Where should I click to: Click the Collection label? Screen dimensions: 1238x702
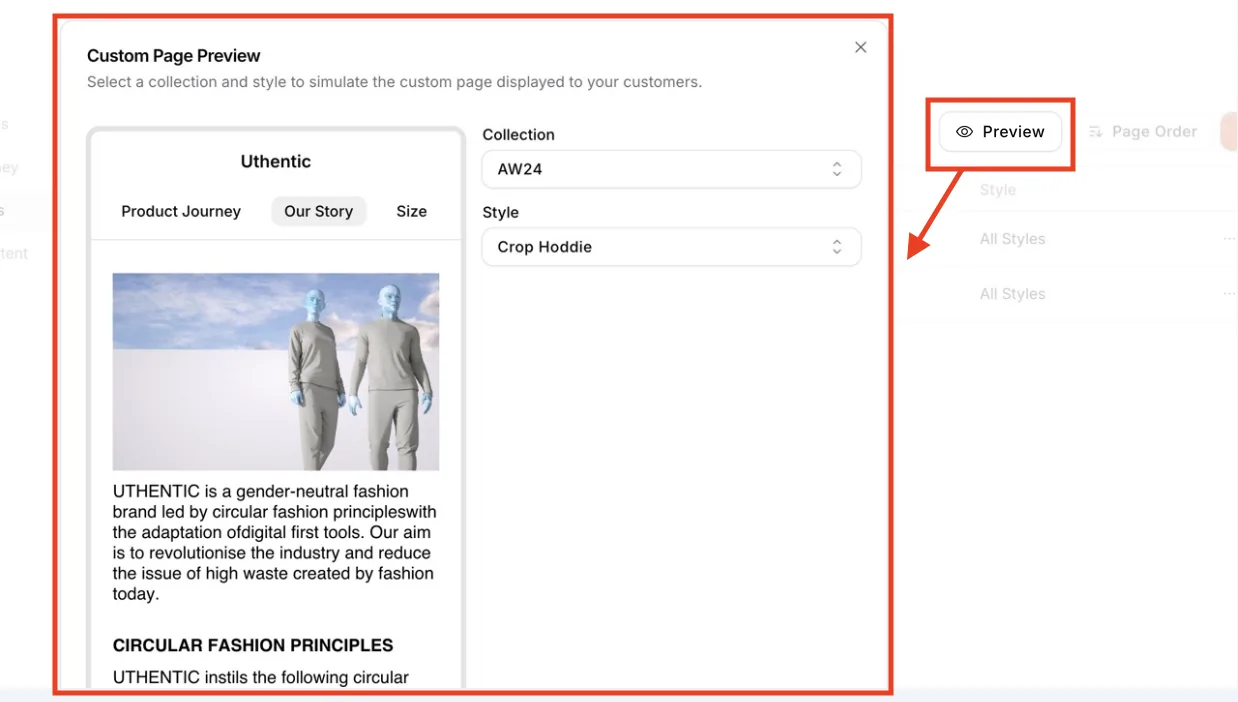[518, 134]
